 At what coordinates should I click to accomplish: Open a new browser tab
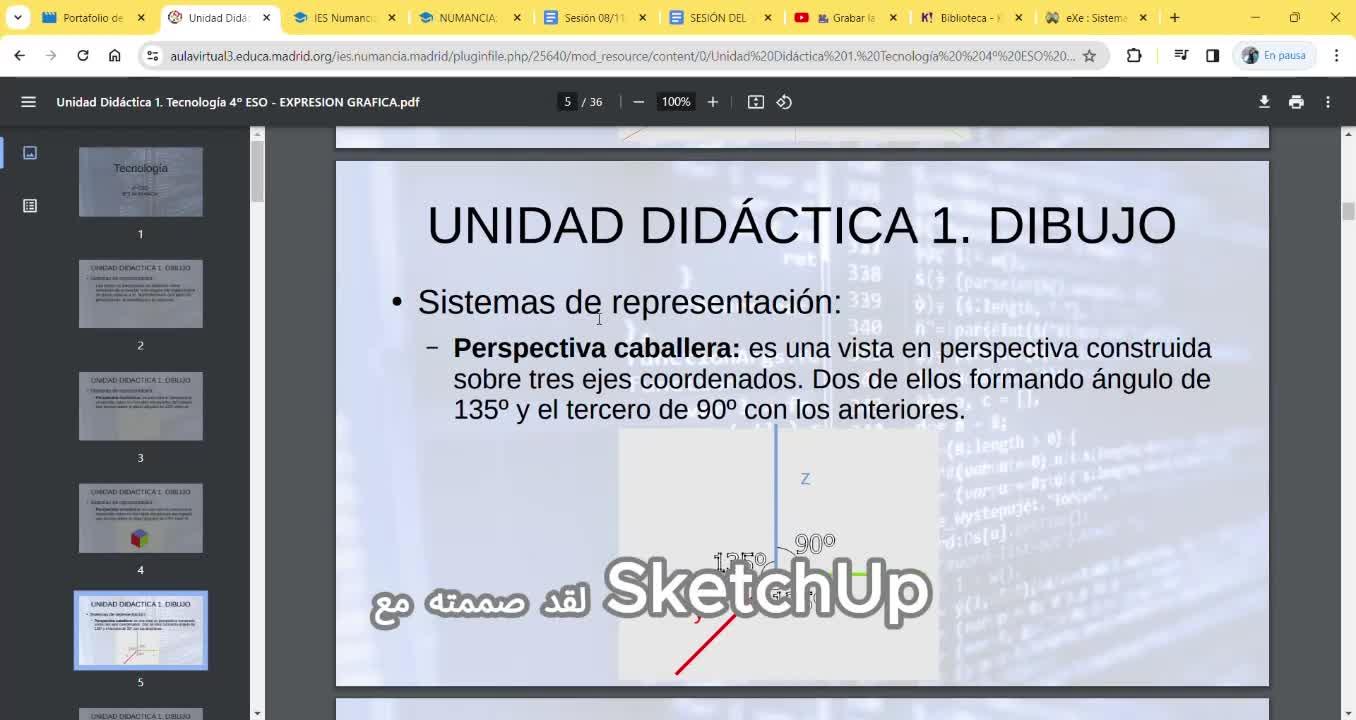[x=1175, y=18]
